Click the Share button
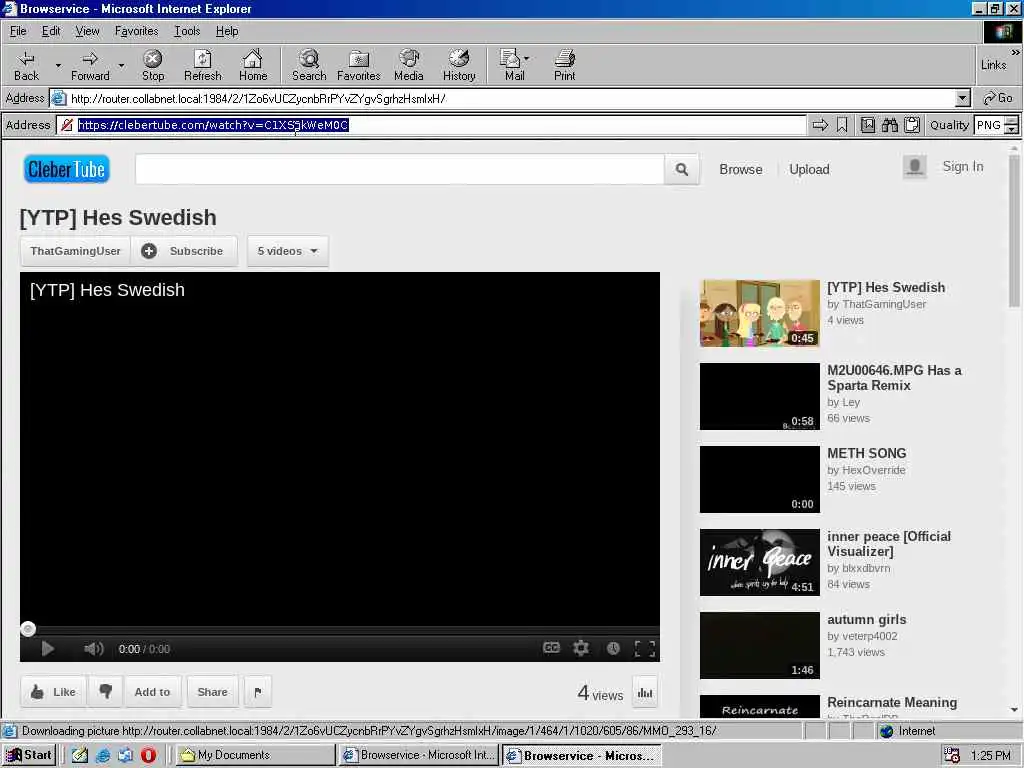This screenshot has width=1024, height=768. coord(212,692)
